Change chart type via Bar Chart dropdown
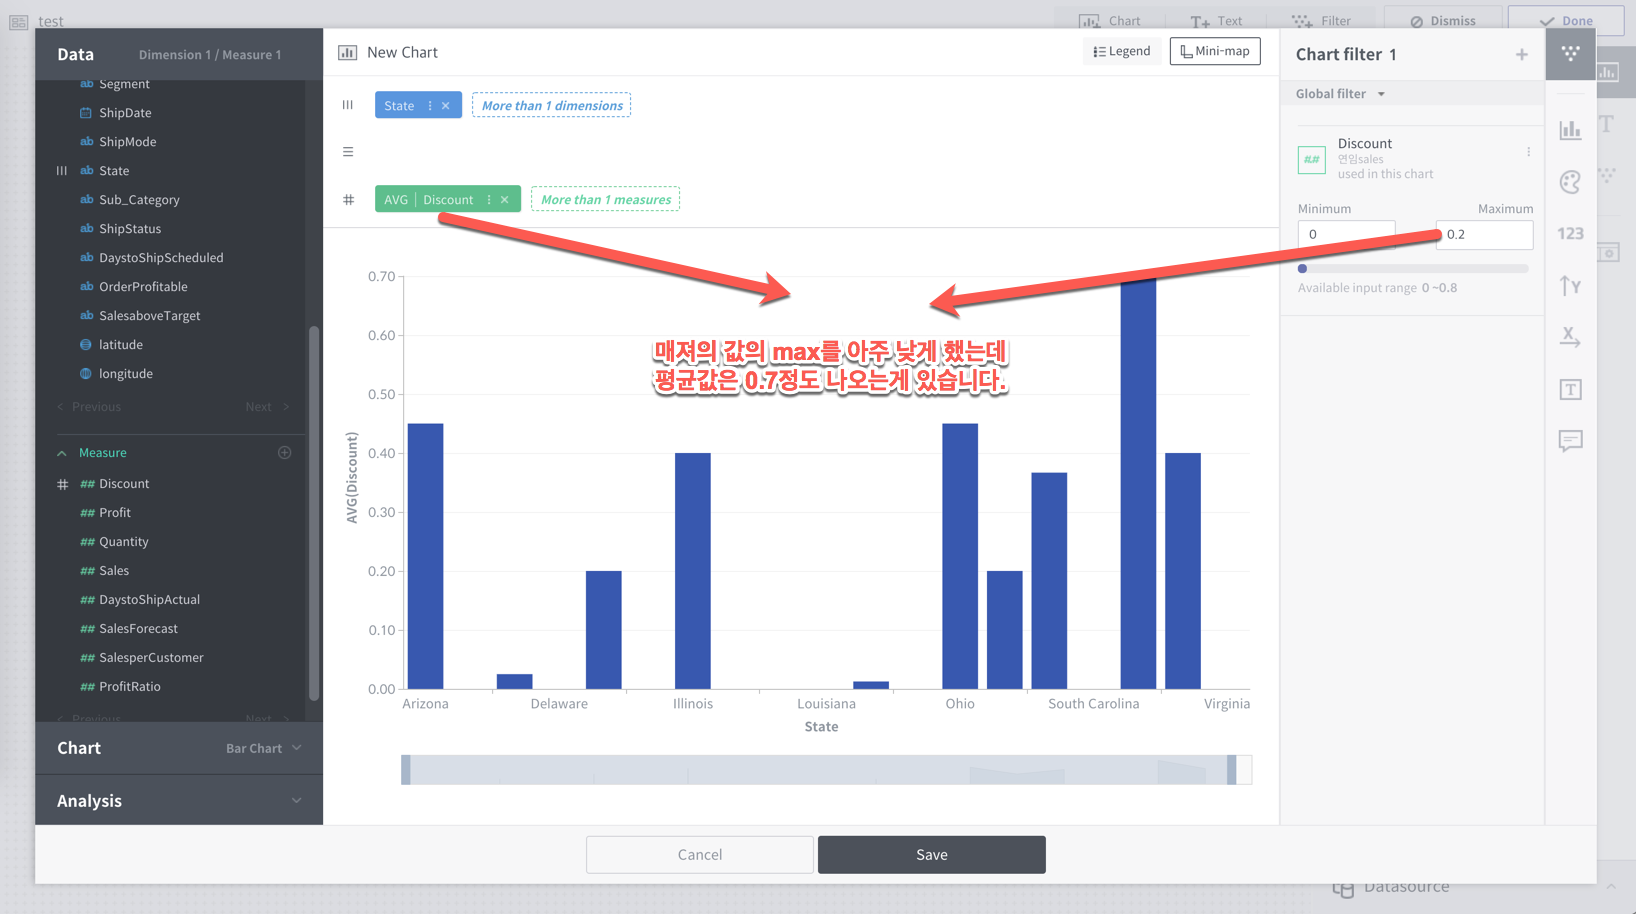The width and height of the screenshot is (1636, 914). point(262,748)
